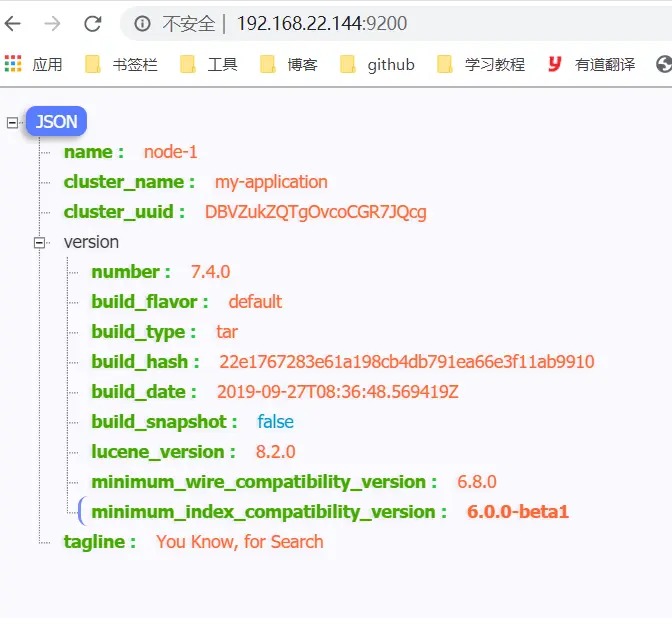This screenshot has width=672, height=618.
Task: Click the globe bookmark icon at far right
Action: [663, 65]
